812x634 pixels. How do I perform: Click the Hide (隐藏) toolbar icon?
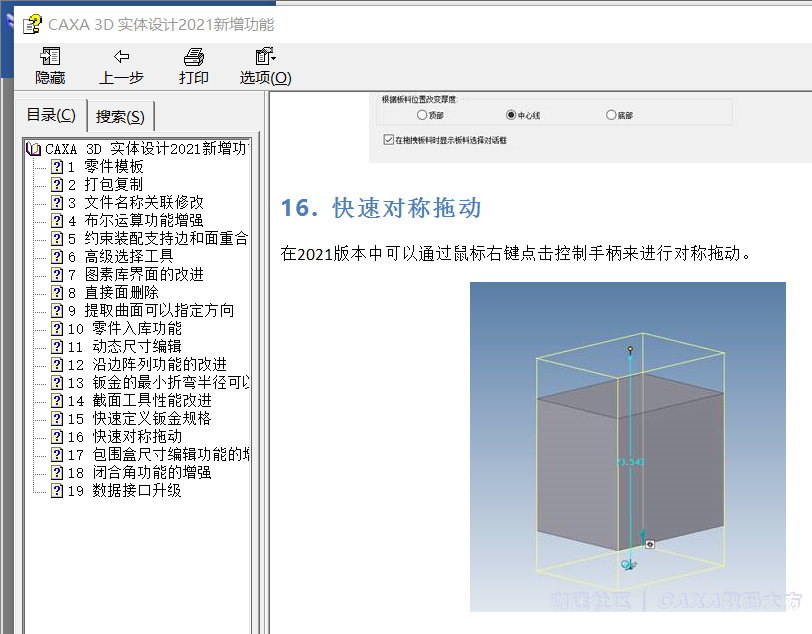50,56
